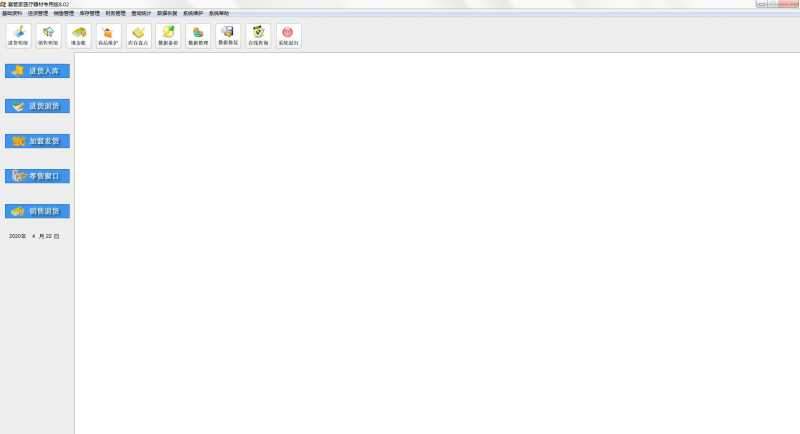Viewport: 800px width, 434px height.
Task: Click the 数据恢复 restore icon
Action: [228, 36]
